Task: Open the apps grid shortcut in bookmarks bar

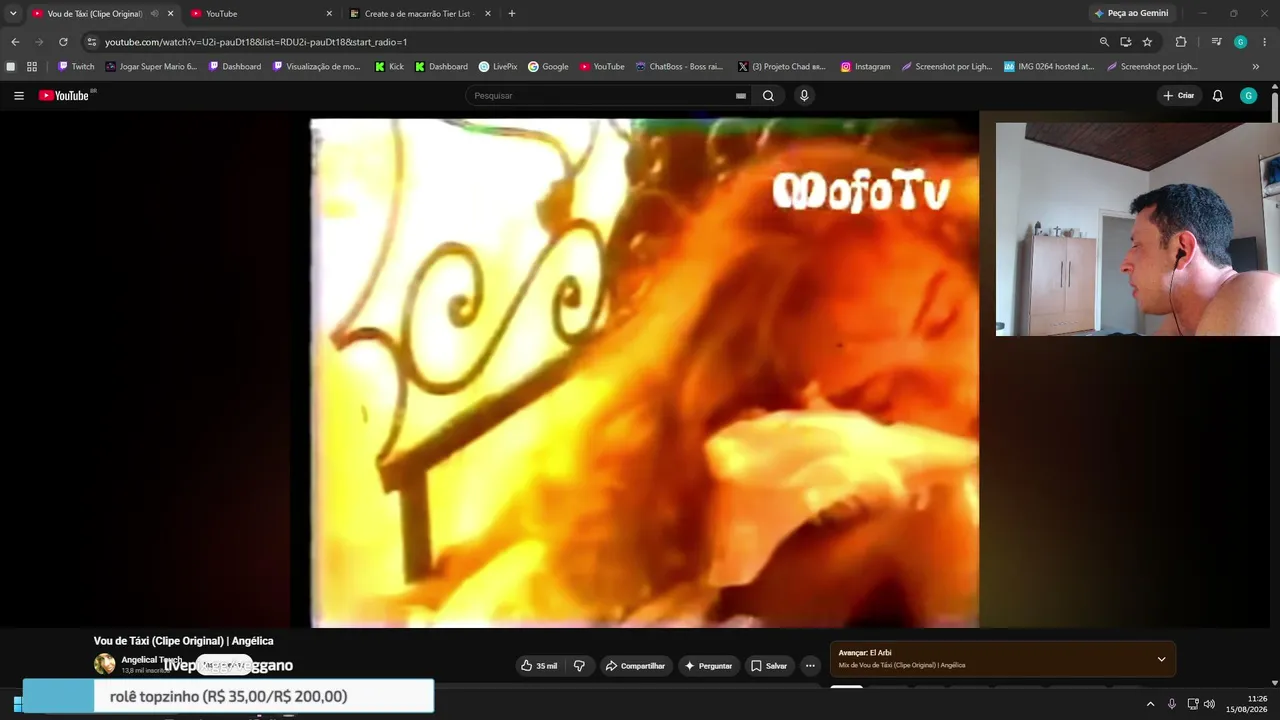Action: (32, 67)
